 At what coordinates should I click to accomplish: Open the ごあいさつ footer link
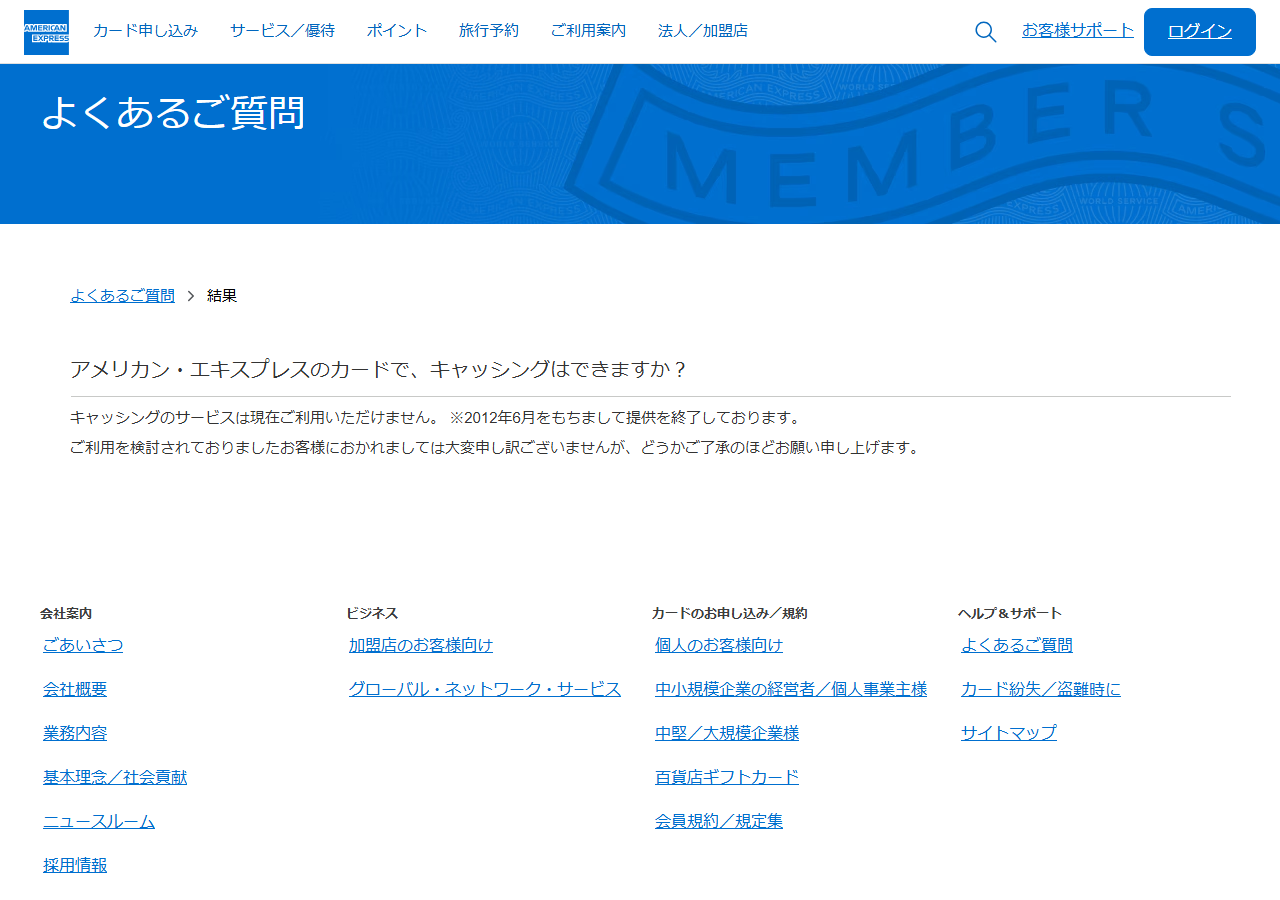pos(83,645)
